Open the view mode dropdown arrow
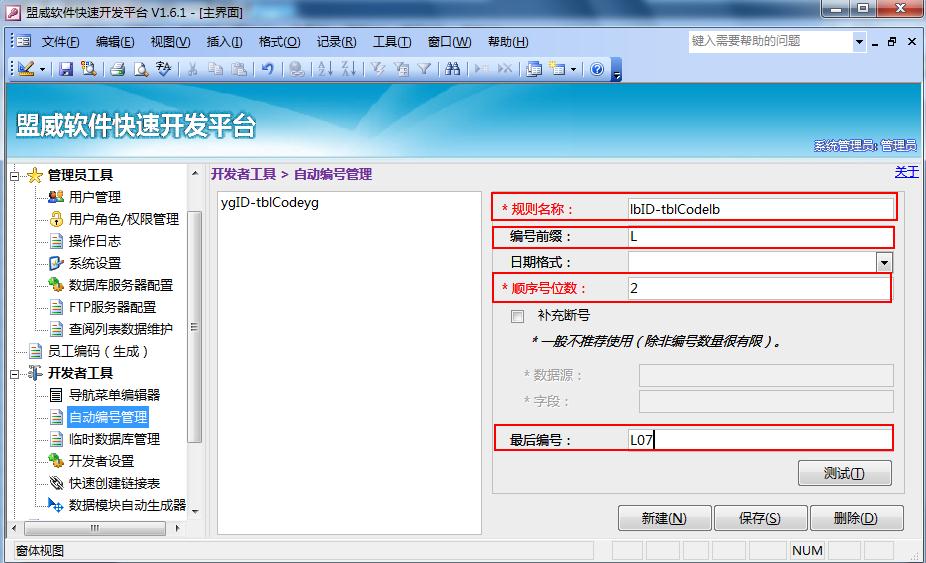The height and width of the screenshot is (563, 926). (x=43, y=70)
